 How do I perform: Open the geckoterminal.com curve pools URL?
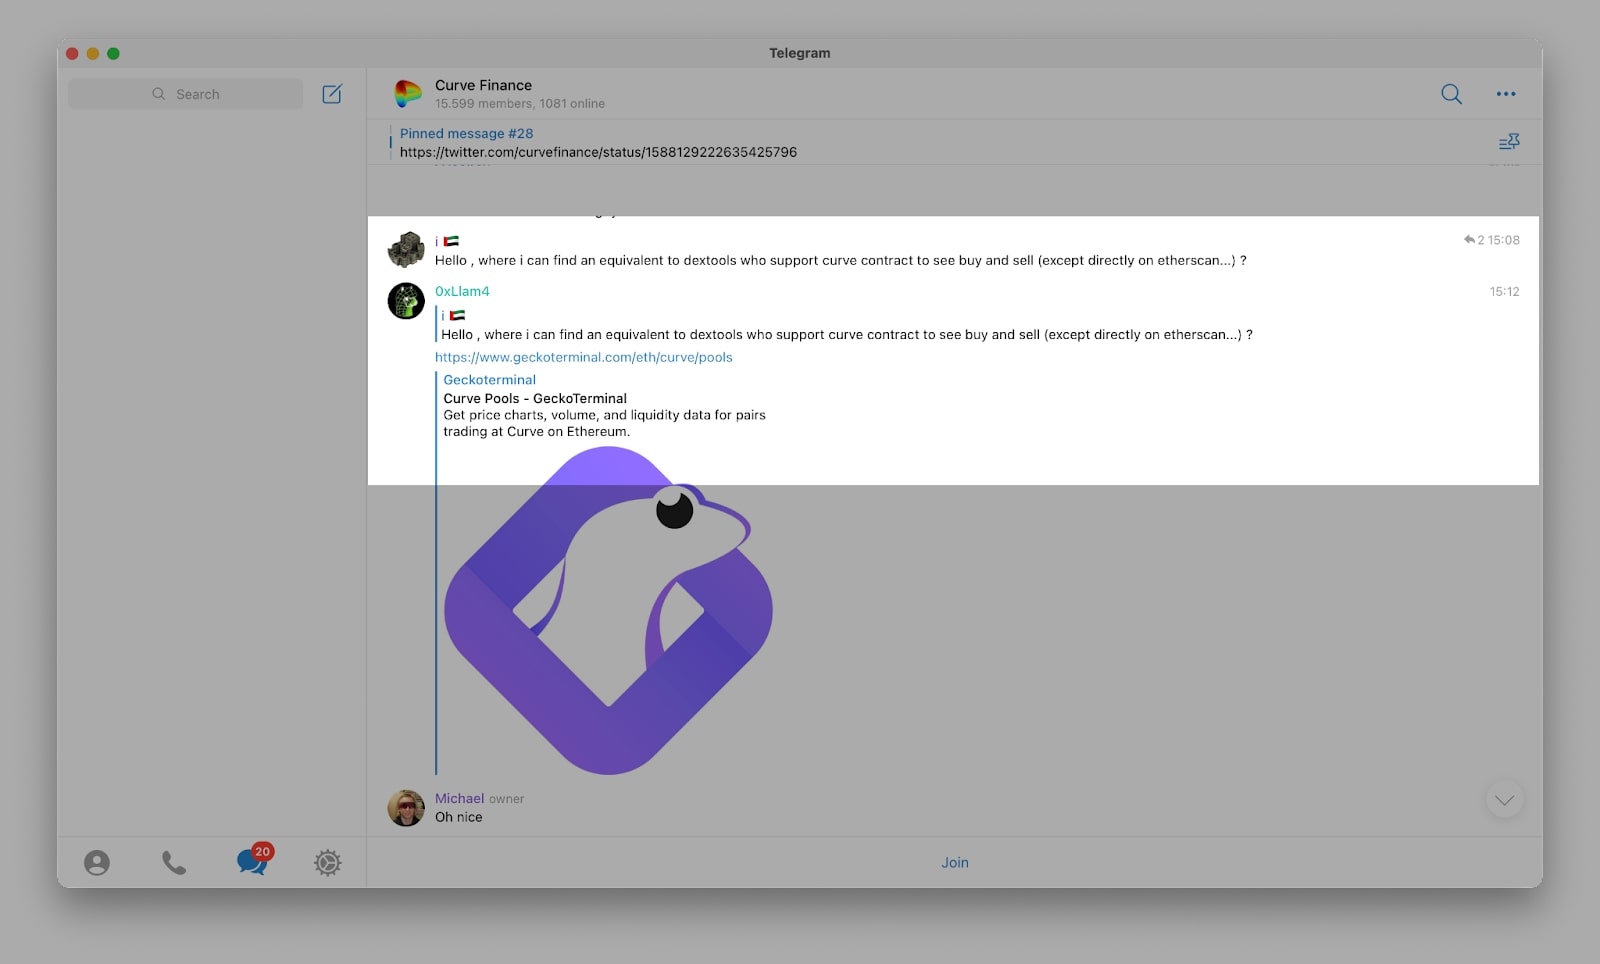(x=584, y=357)
